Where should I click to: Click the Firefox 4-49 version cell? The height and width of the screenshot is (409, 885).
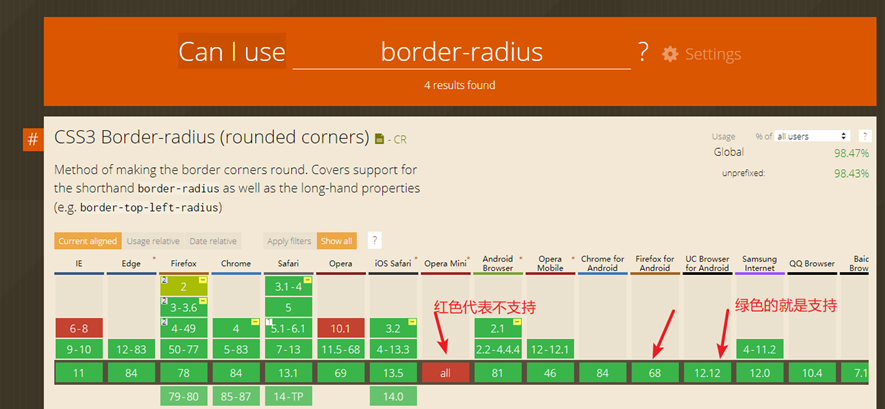(183, 328)
